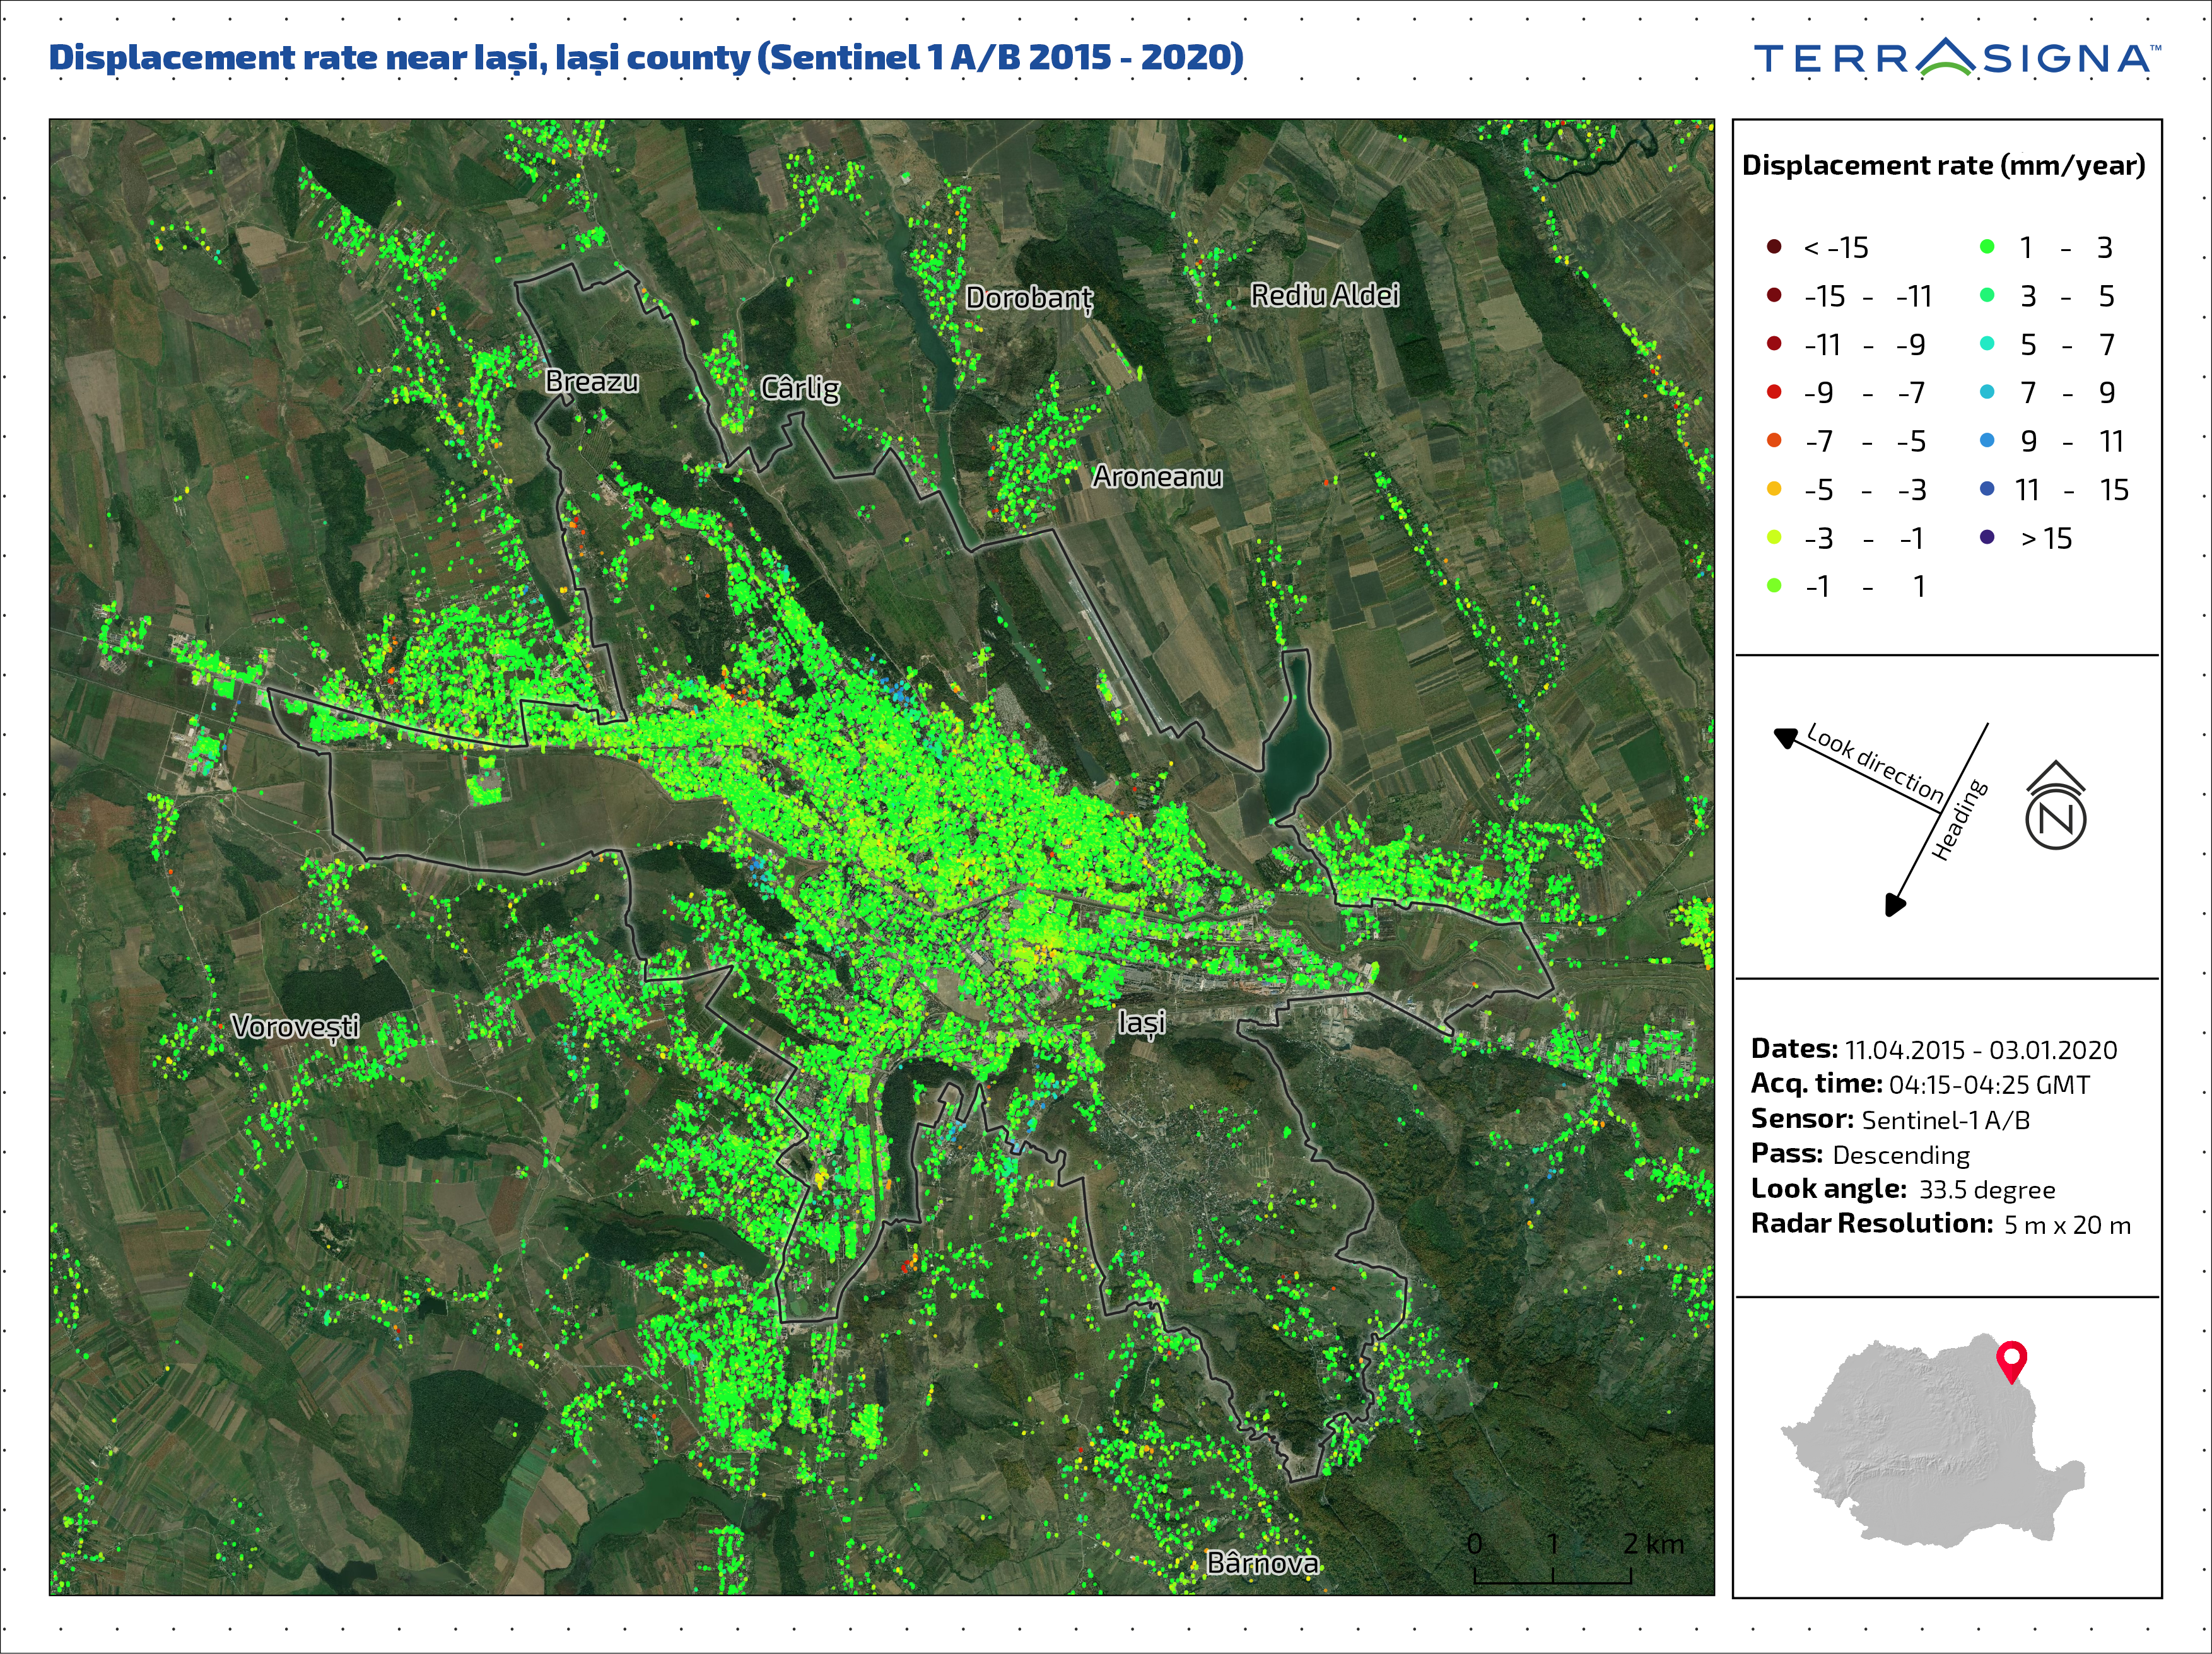Click the Aroneanu place label
The image size is (2212, 1654).
click(x=1157, y=477)
